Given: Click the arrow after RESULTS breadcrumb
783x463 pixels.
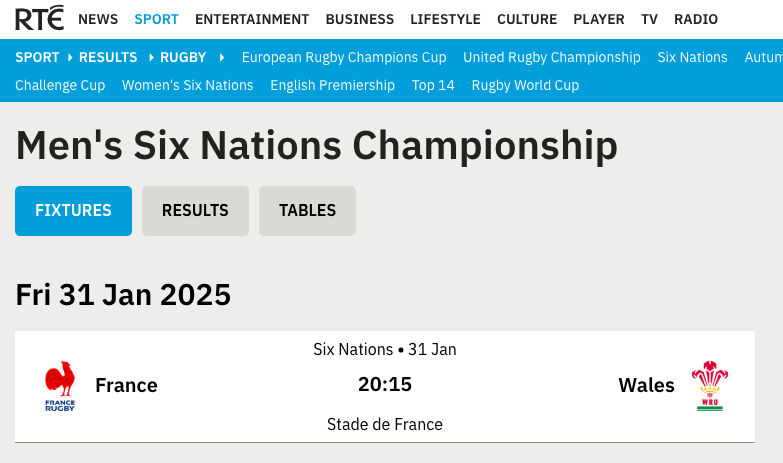Looking at the screenshot, I should tap(151, 57).
